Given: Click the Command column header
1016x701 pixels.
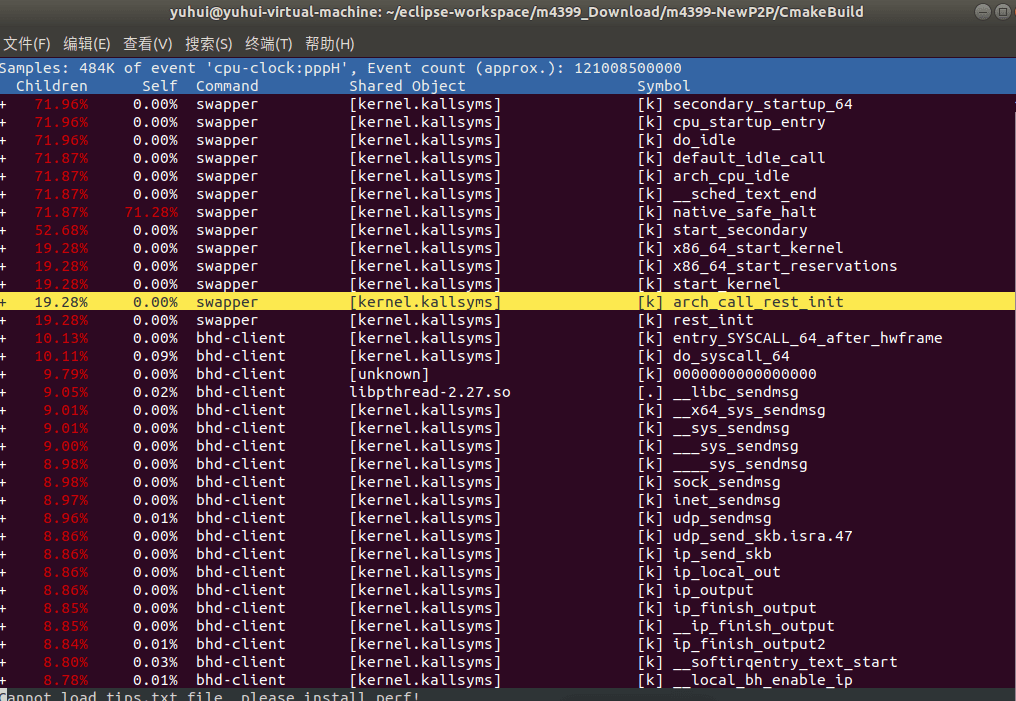Looking at the screenshot, I should (x=227, y=86).
